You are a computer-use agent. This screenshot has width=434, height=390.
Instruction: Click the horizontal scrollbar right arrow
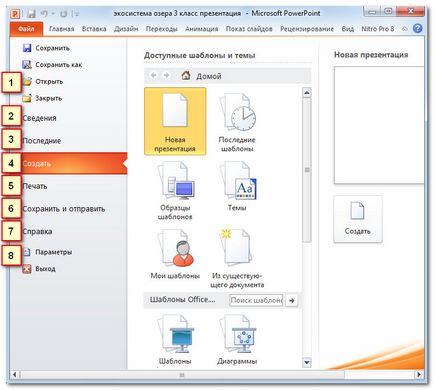(x=419, y=375)
